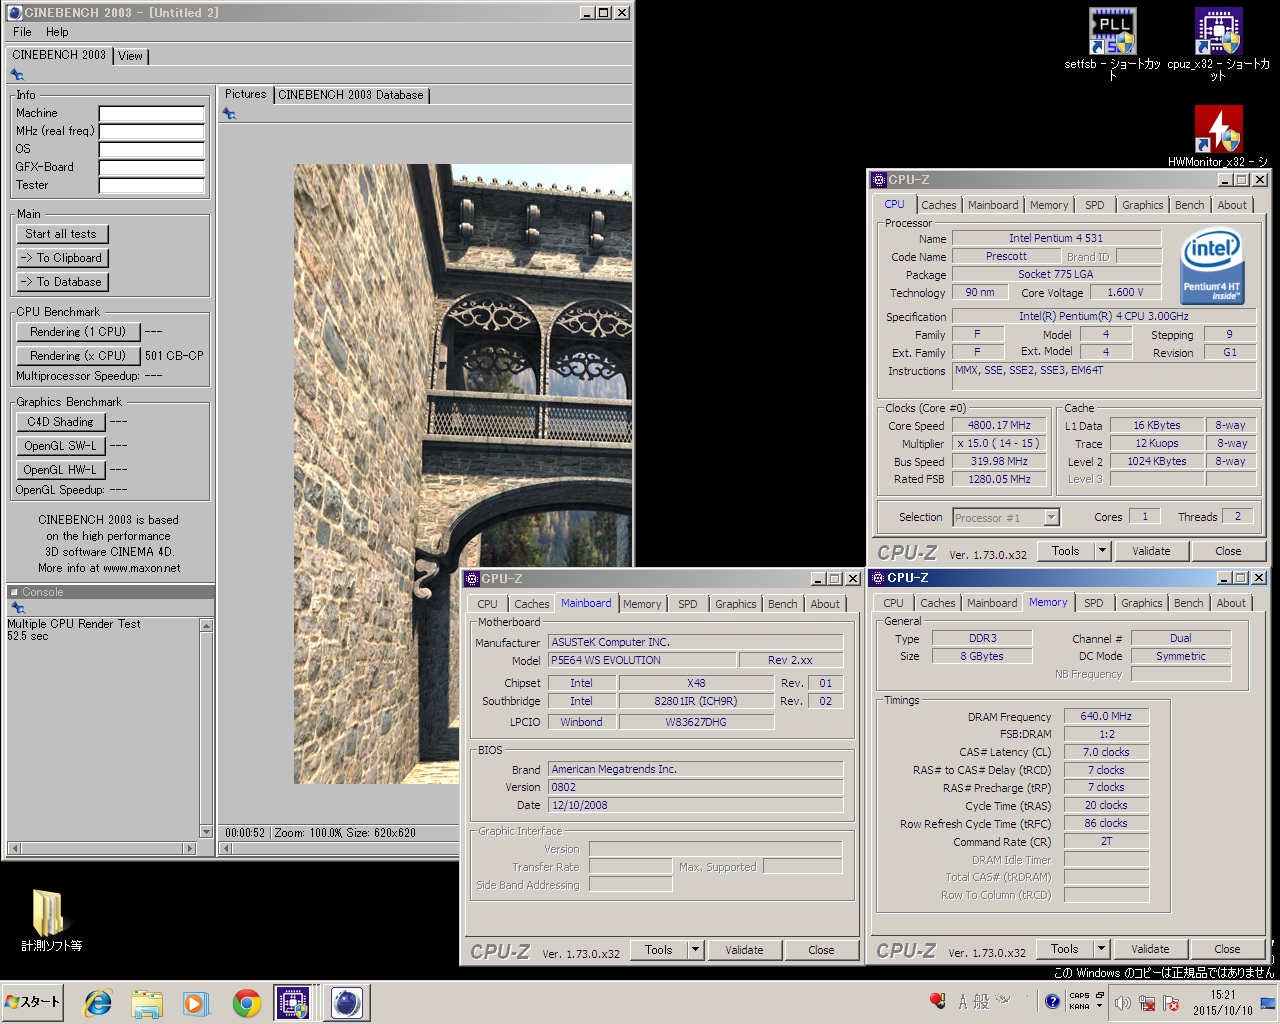Click the pin icon in Pictures panel
This screenshot has width=1280, height=1024.
229,114
